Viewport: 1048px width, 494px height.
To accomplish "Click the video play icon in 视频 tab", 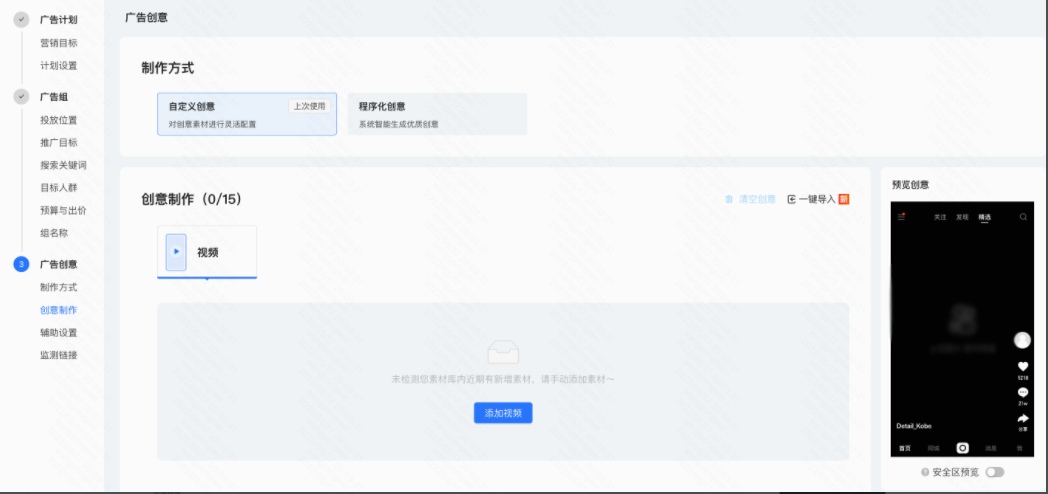I will (x=176, y=252).
